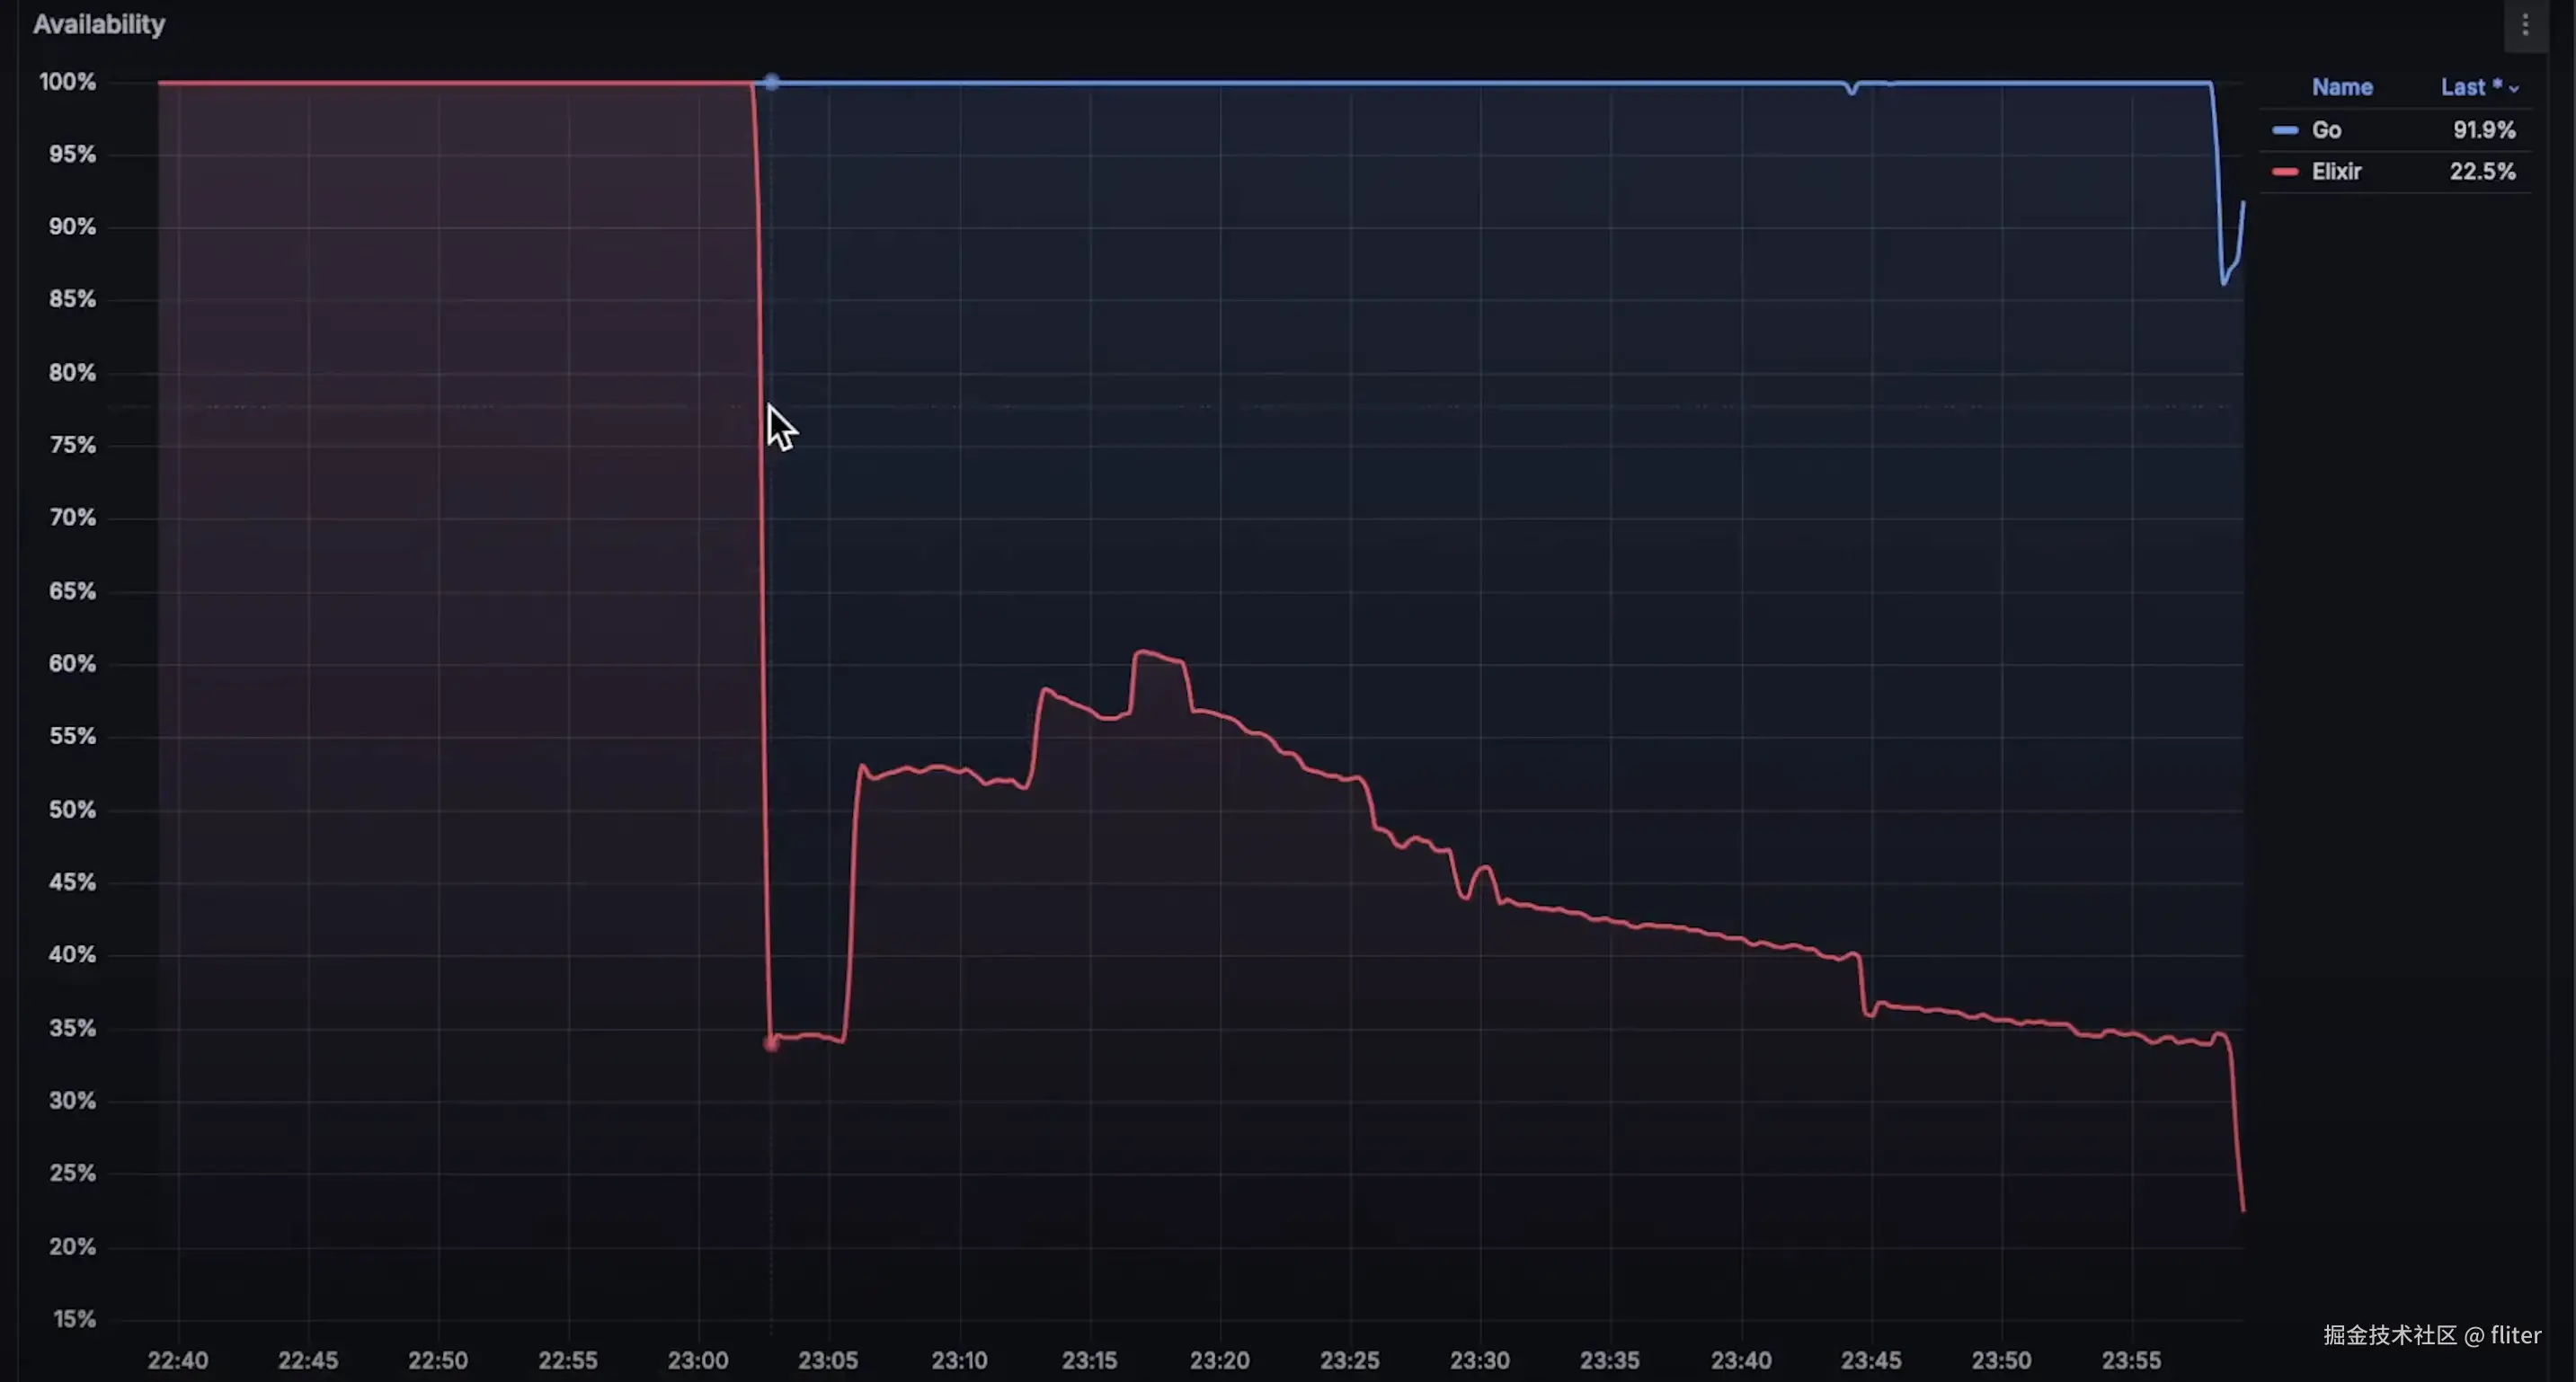The height and width of the screenshot is (1382, 2576).
Task: Sort legend by Name header
Action: click(x=2342, y=87)
